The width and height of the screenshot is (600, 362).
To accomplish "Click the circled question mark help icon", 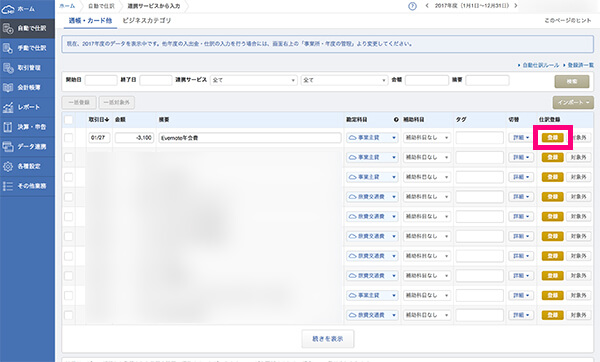I will click(412, 6).
